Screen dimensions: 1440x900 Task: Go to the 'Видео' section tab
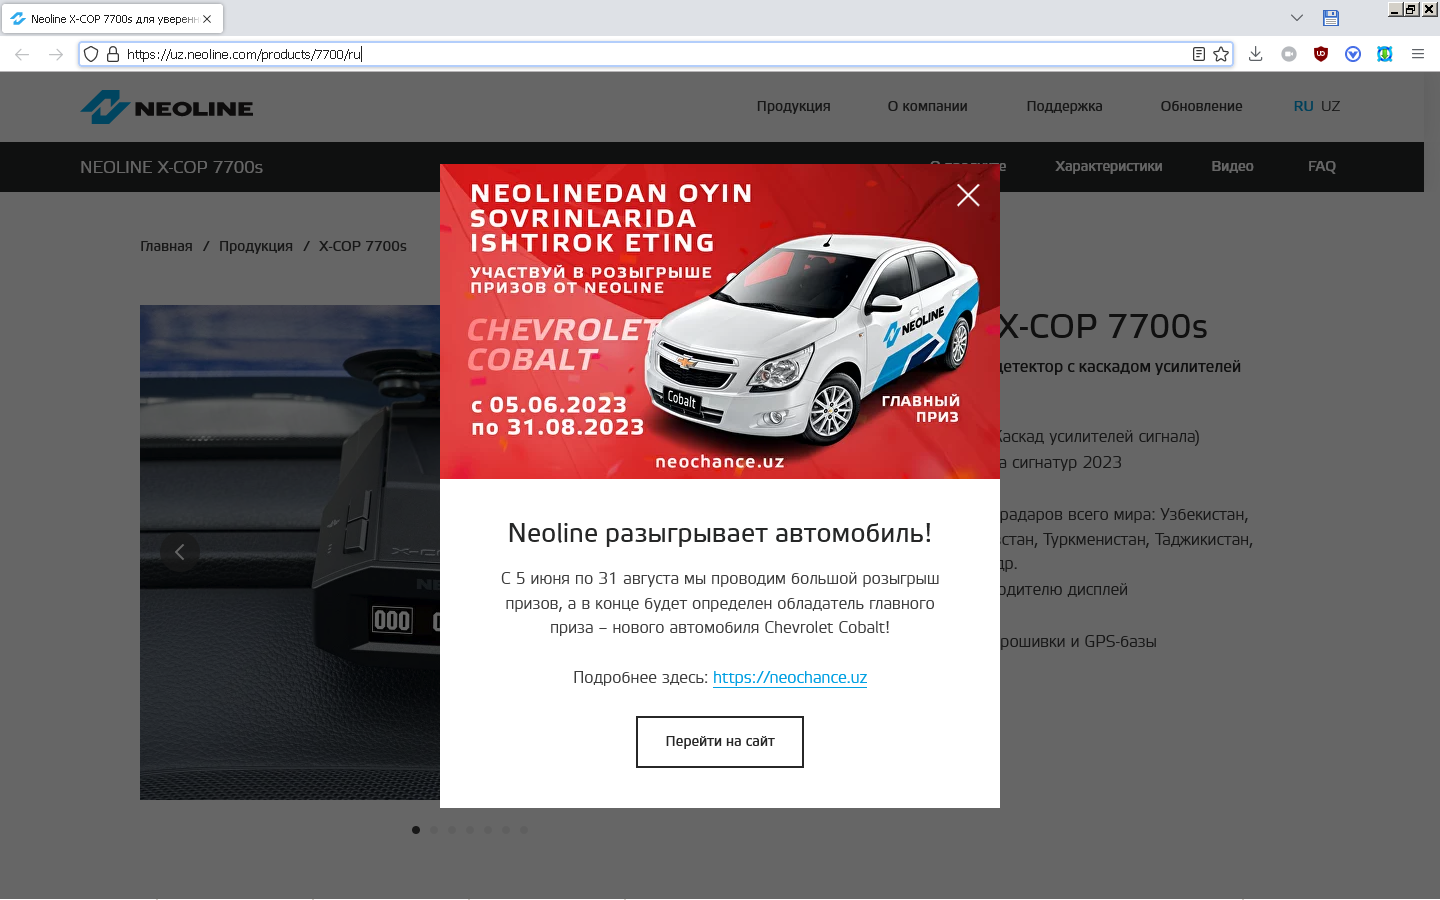coord(1232,166)
